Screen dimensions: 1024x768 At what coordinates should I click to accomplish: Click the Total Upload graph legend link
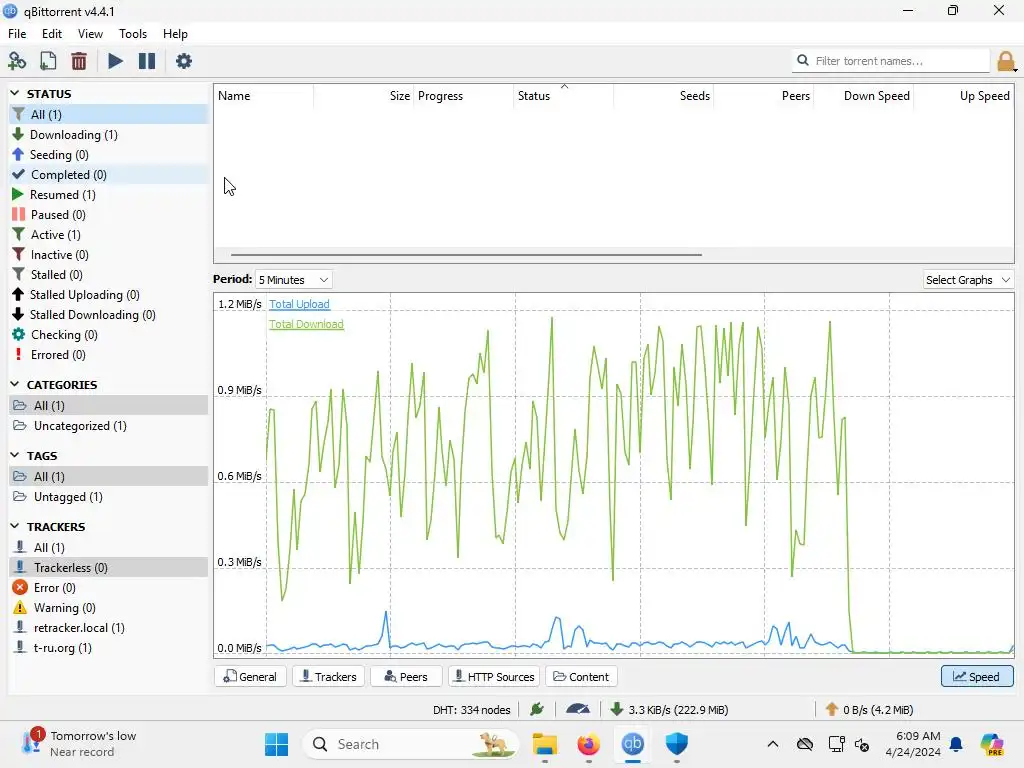[x=299, y=304]
